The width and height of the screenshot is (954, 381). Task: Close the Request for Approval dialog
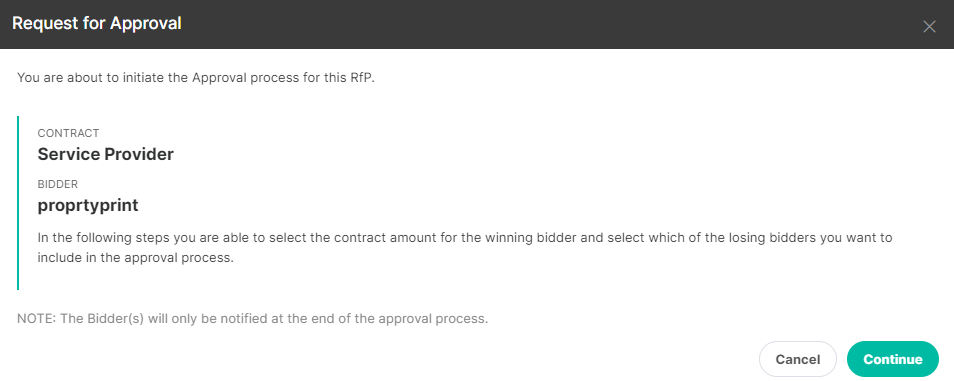pyautogui.click(x=928, y=26)
